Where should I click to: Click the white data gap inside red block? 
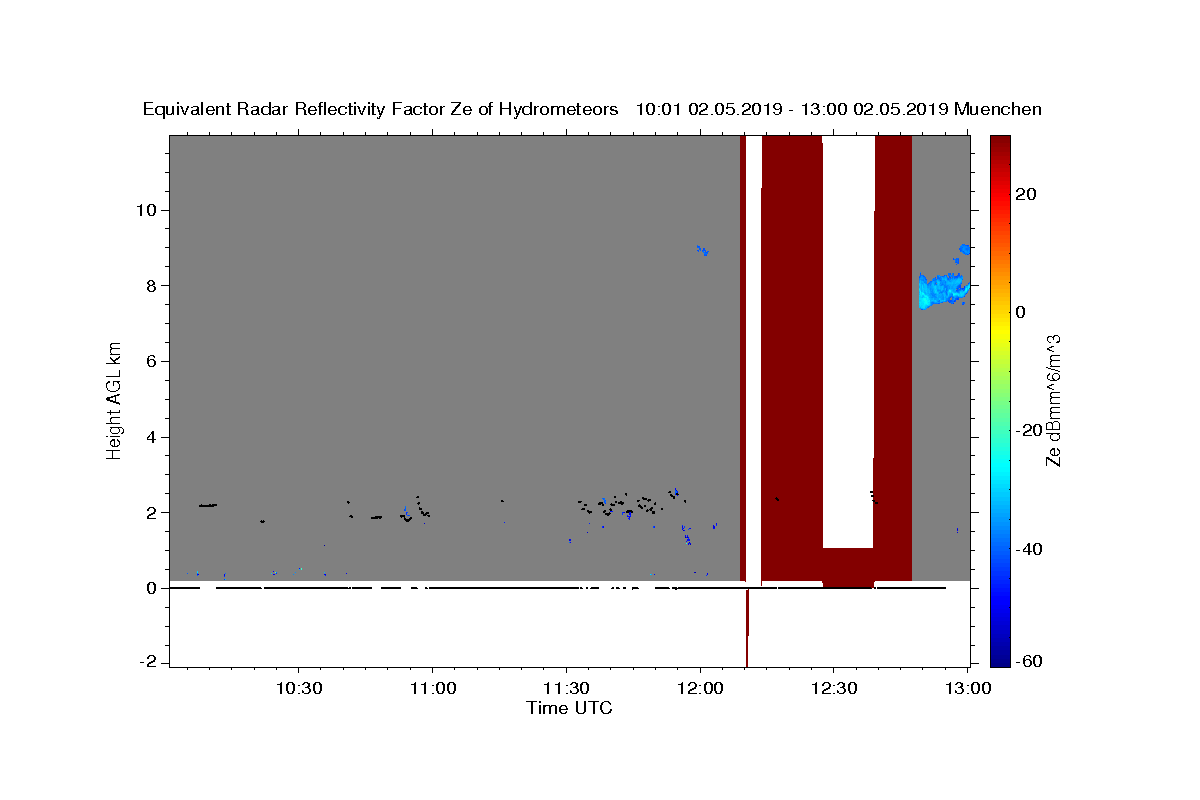pyautogui.click(x=848, y=340)
